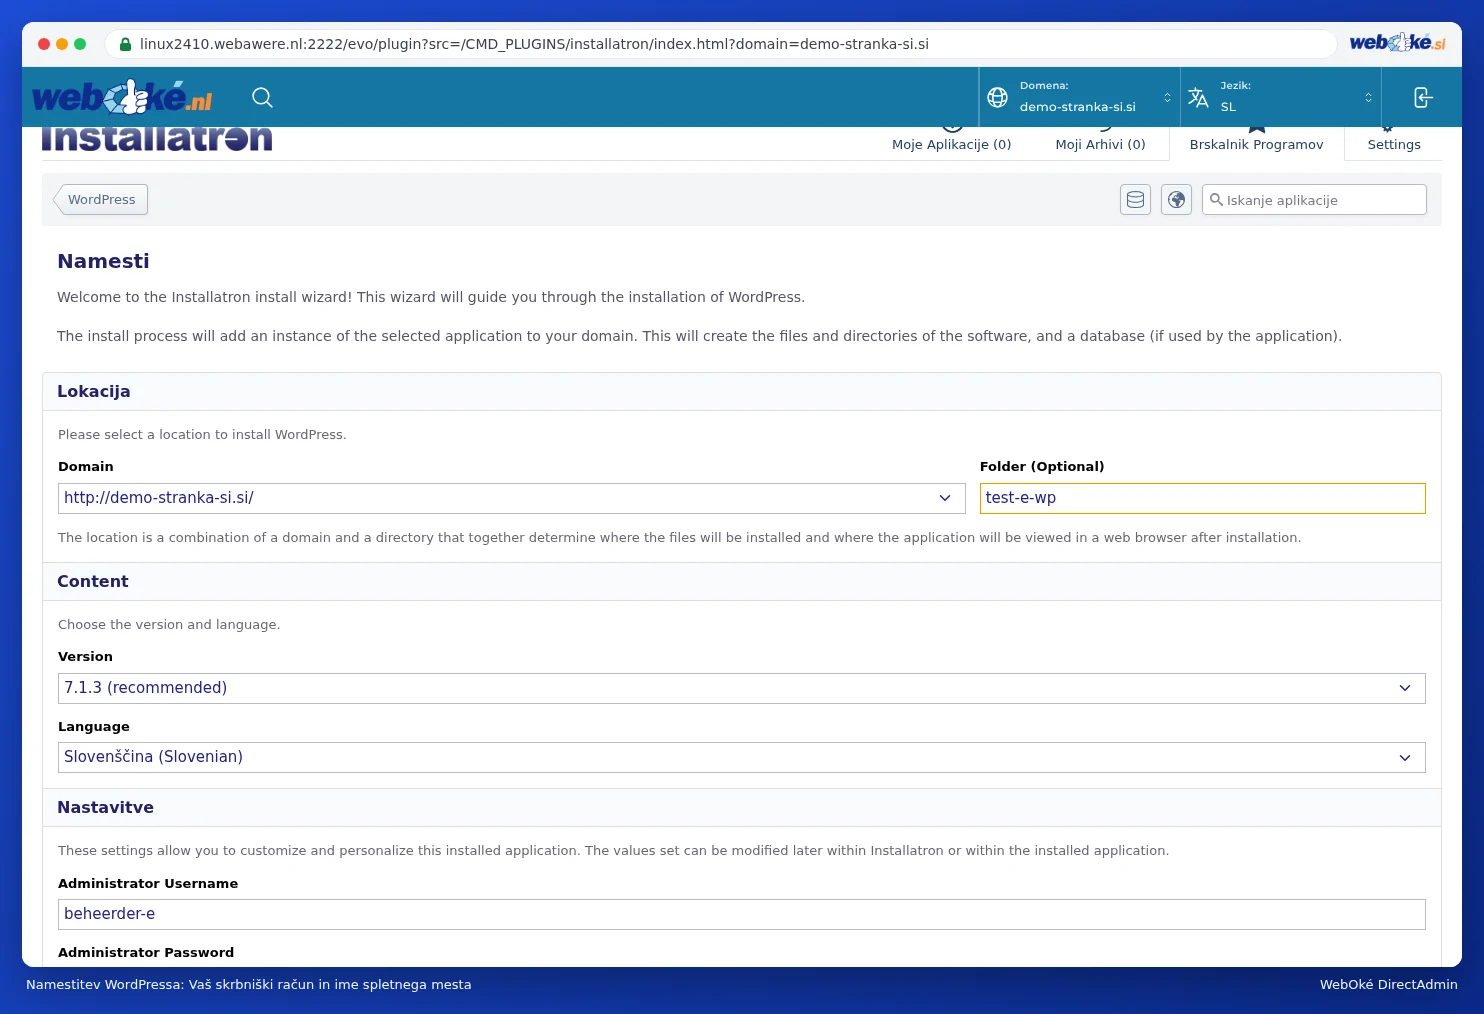Viewport: 1484px width, 1014px height.
Task: Click the Installatron logo
Action: tap(157, 139)
